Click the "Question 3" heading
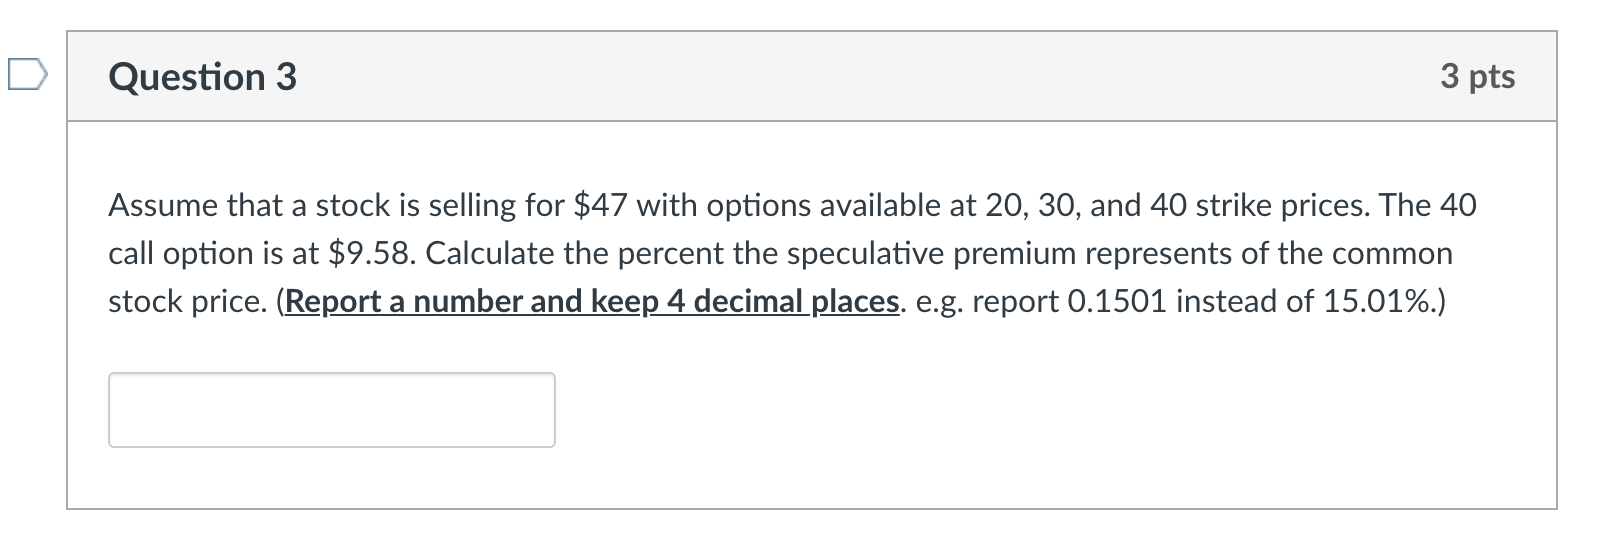Image resolution: width=1602 pixels, height=546 pixels. coord(202,77)
